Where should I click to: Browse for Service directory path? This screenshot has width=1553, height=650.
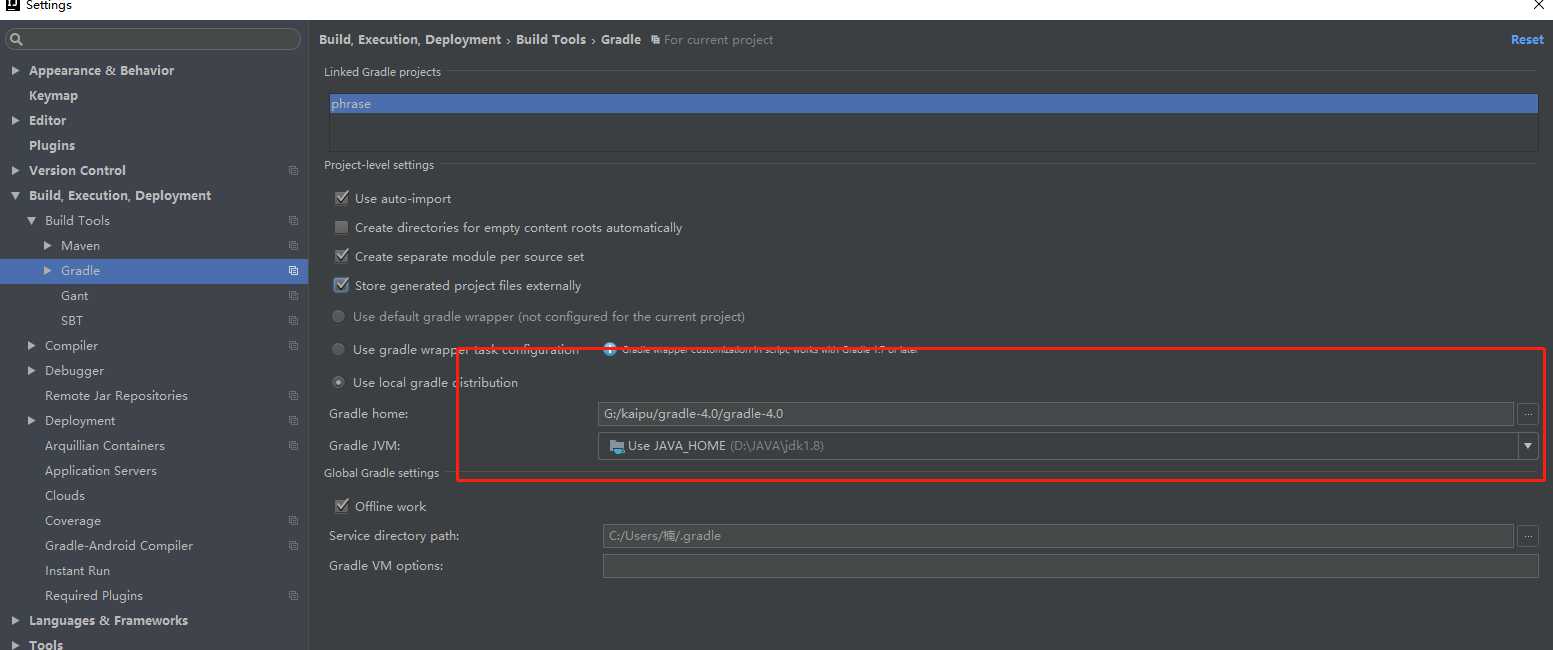[x=1527, y=536]
